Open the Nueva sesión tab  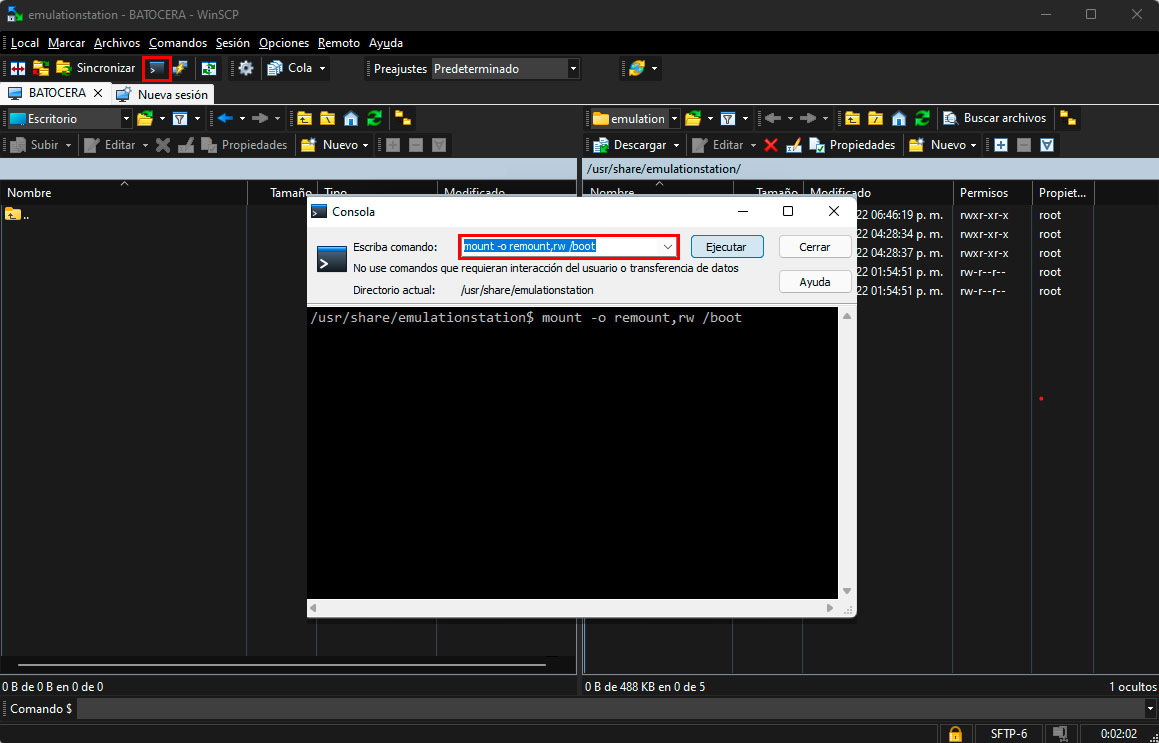(x=163, y=94)
